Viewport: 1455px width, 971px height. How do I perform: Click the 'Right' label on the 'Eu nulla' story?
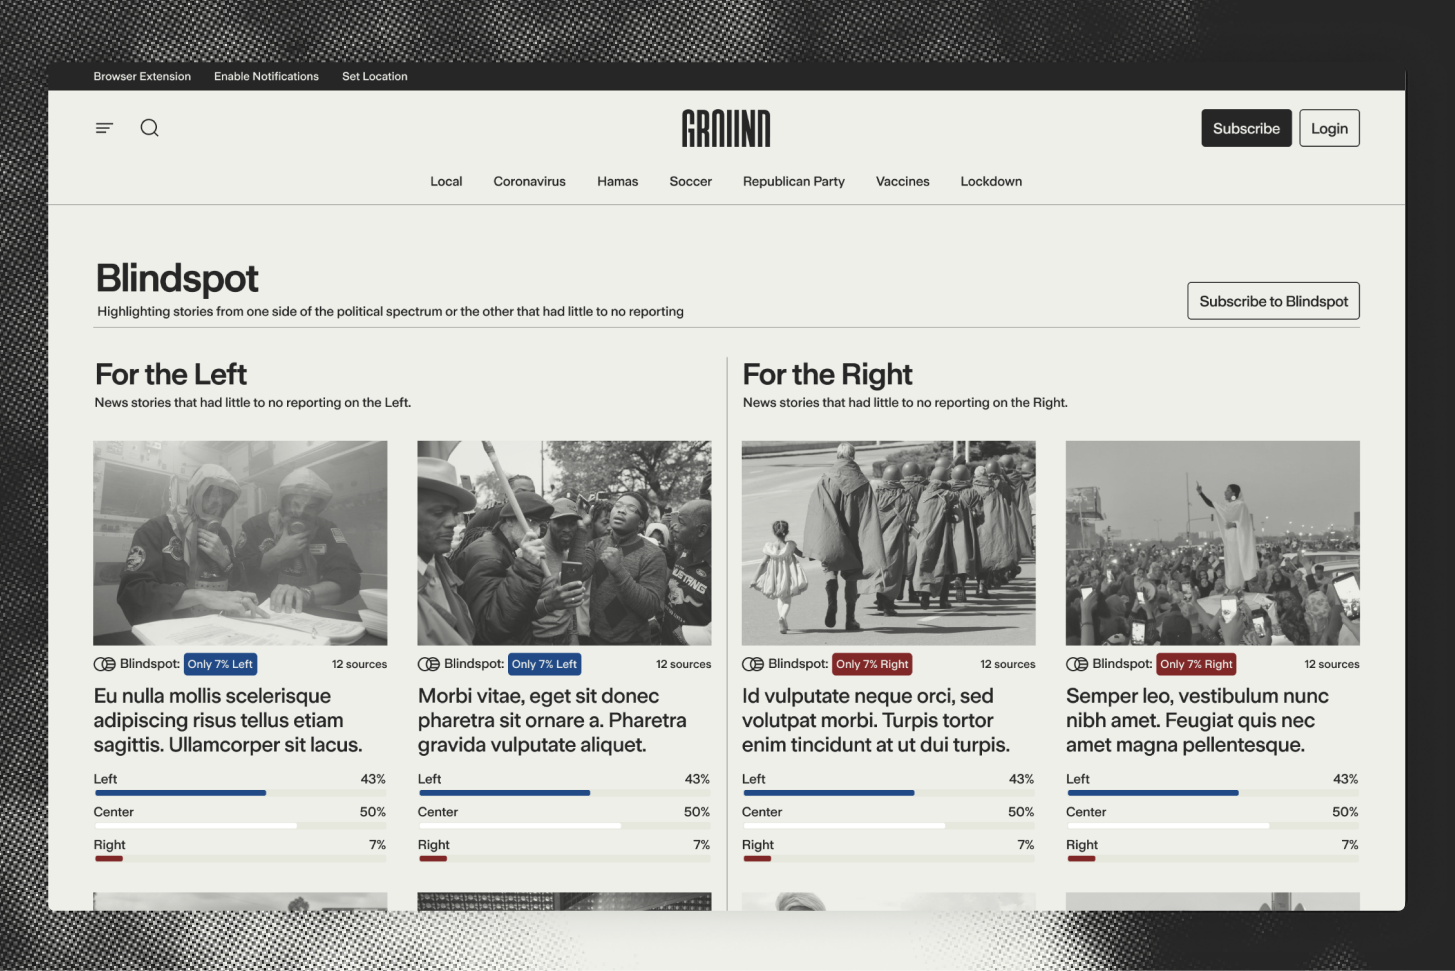(x=109, y=845)
